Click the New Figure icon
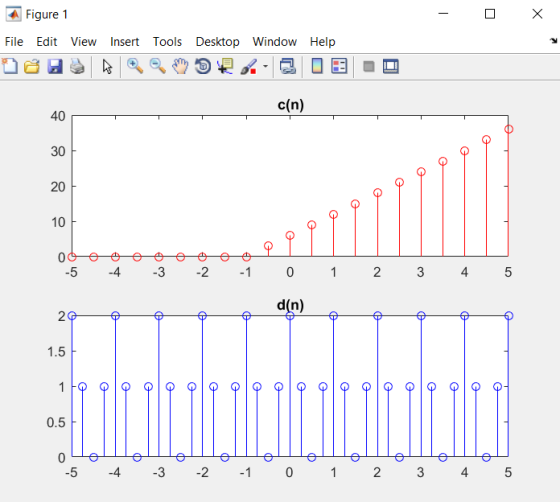 (x=10, y=66)
